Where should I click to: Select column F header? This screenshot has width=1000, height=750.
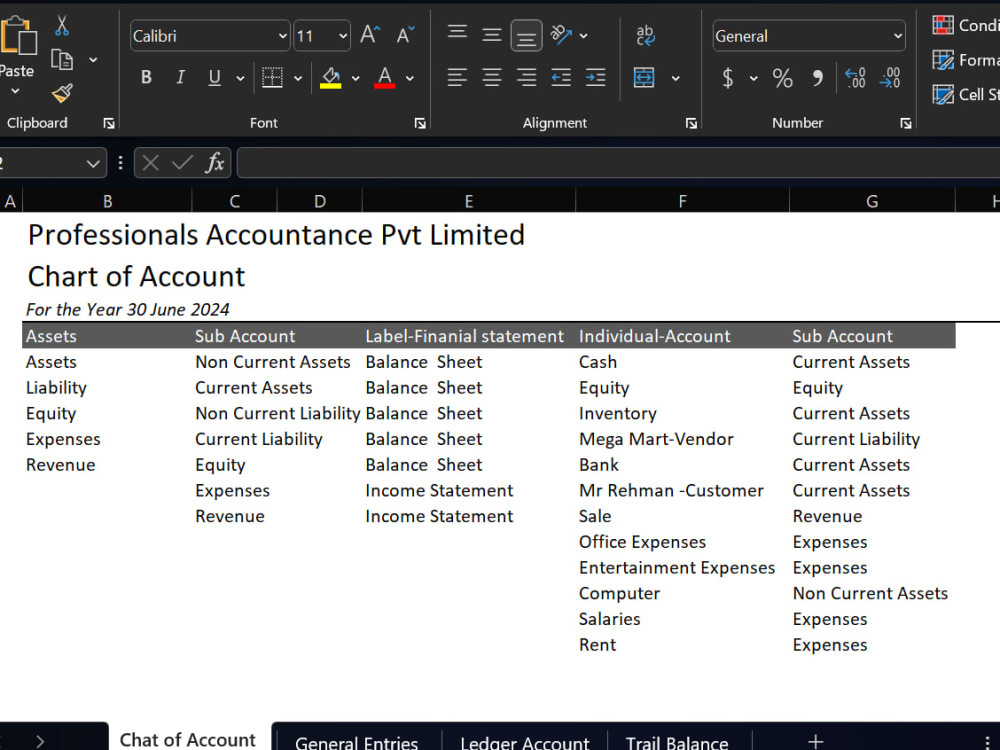click(x=682, y=202)
